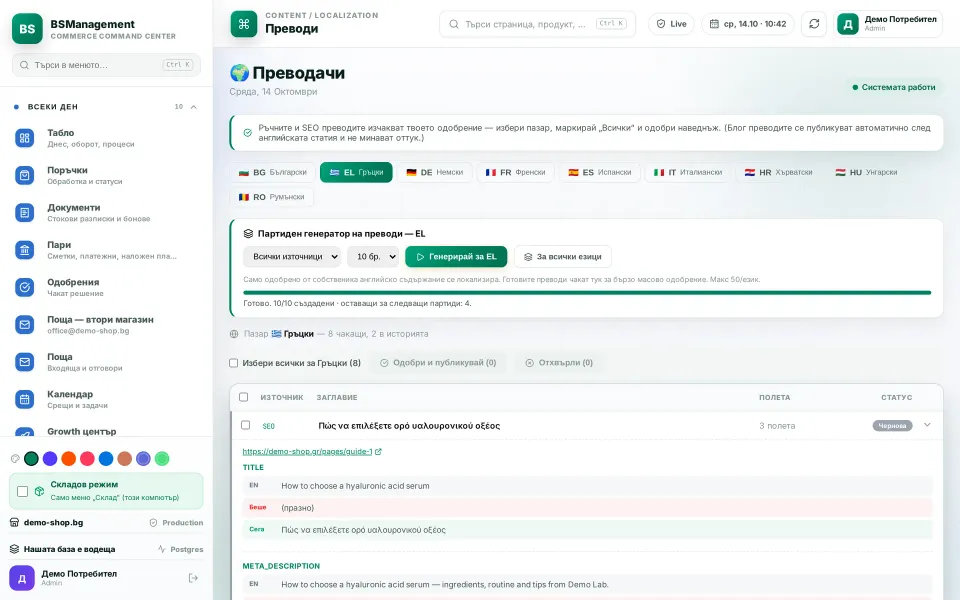Click the calendar icon in date pill

pyautogui.click(x=714, y=24)
